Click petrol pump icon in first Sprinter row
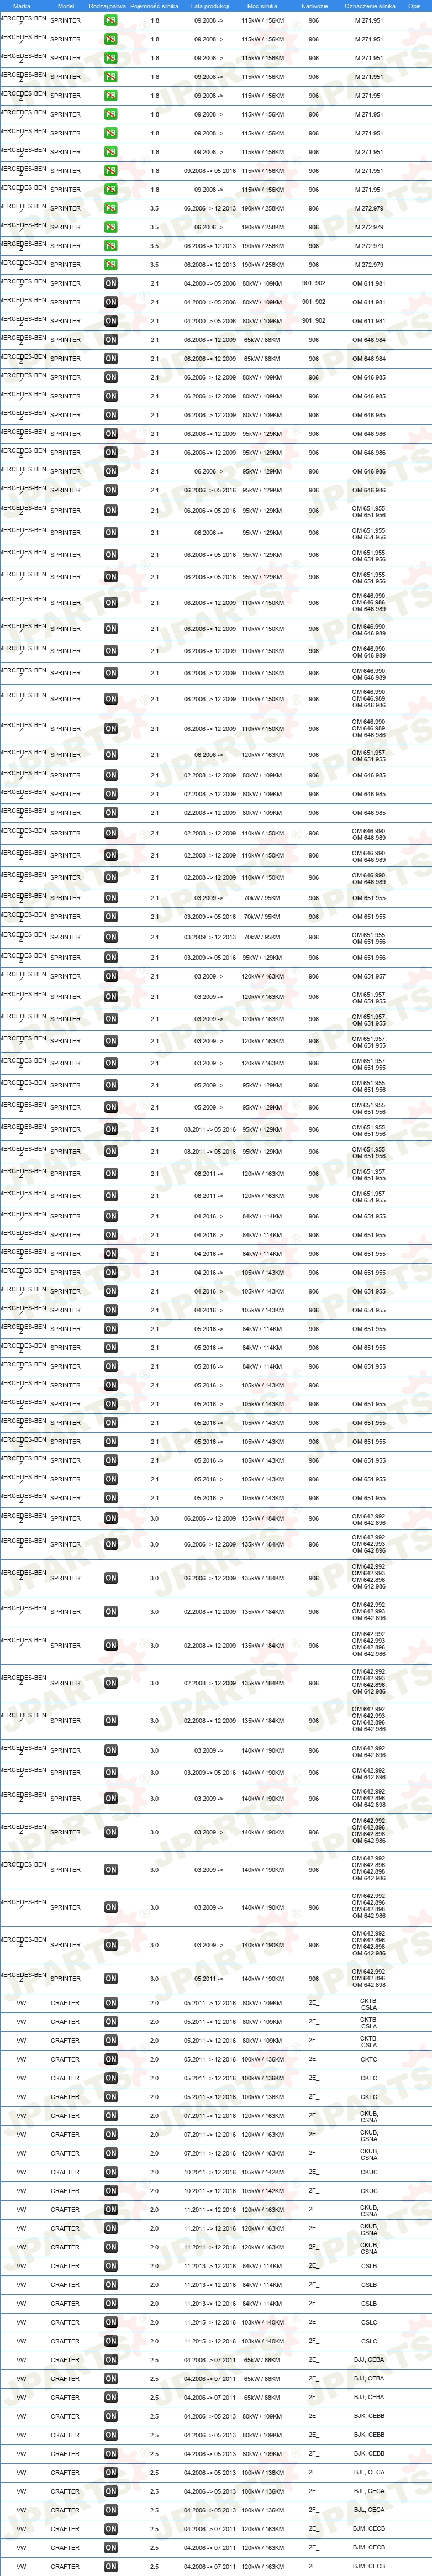432x2576 pixels. coord(111,20)
